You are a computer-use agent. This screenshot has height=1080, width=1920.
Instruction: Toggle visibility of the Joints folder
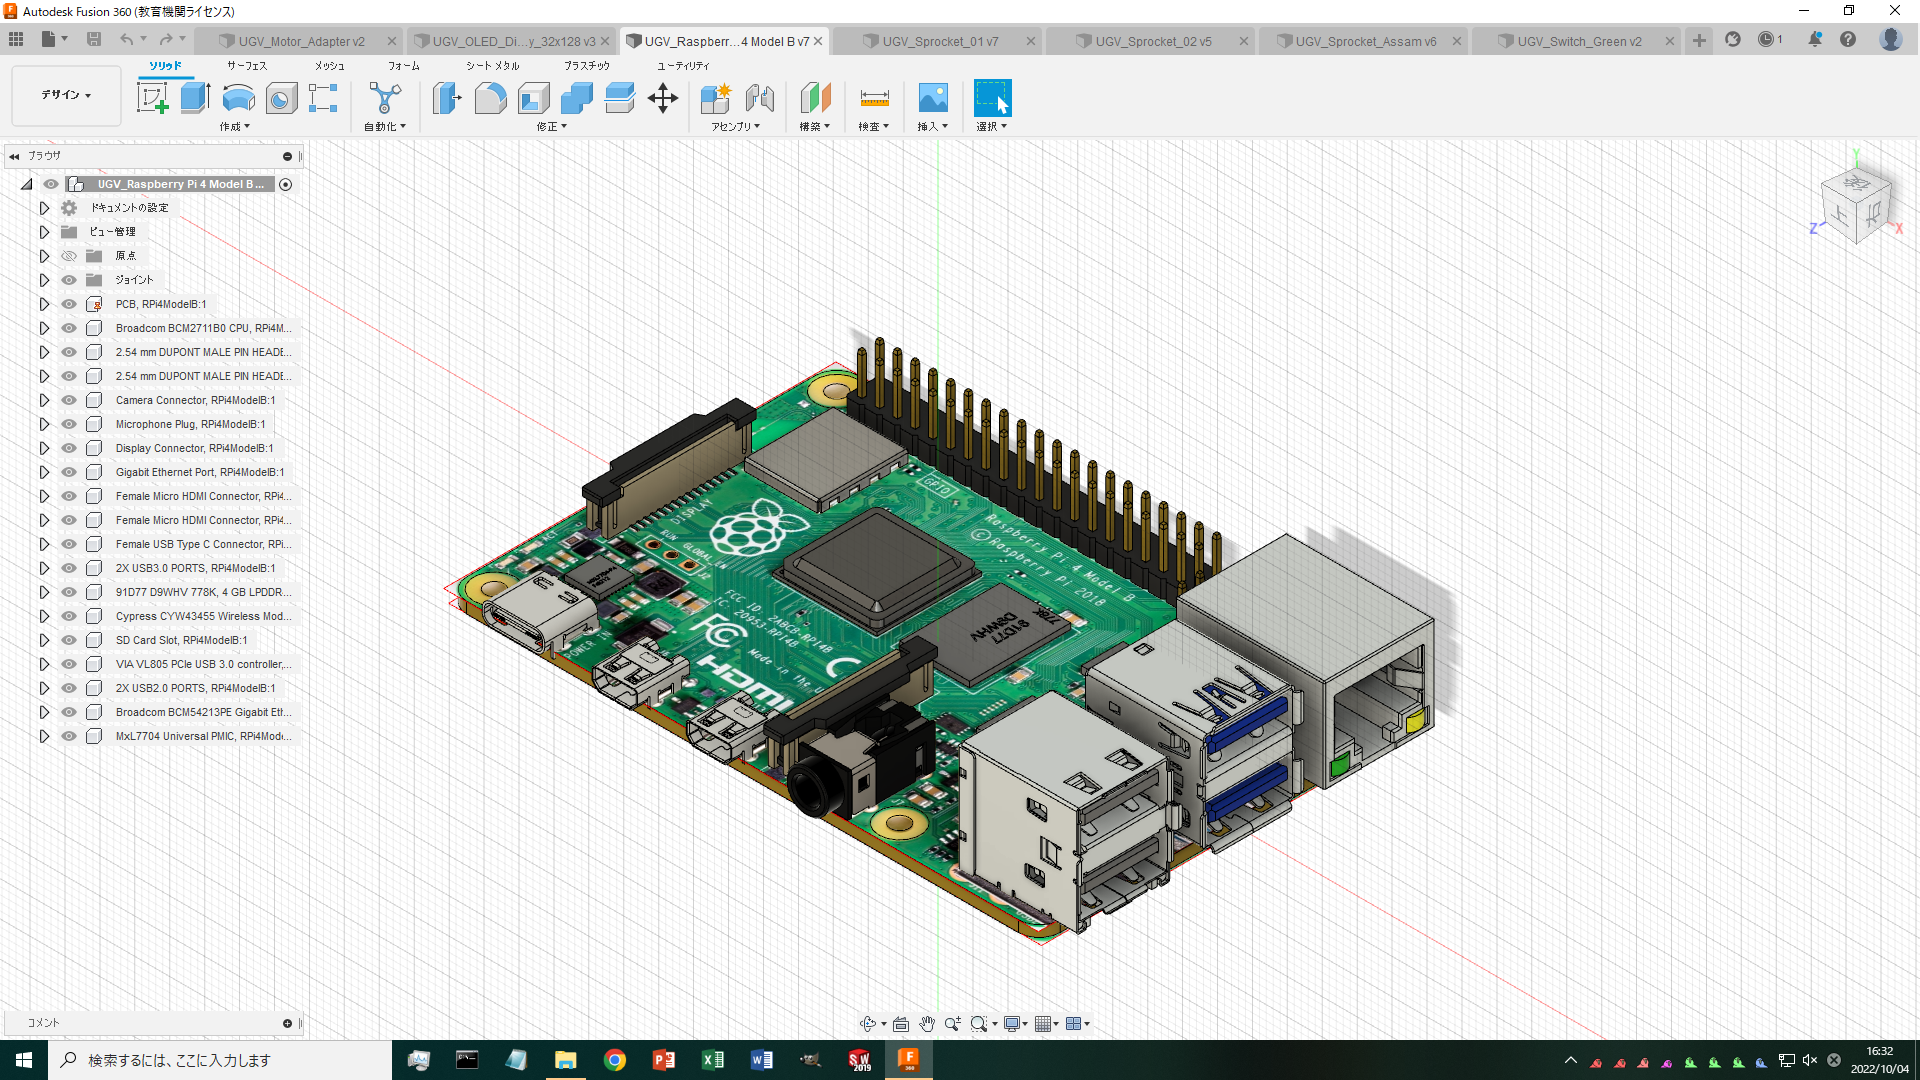(x=69, y=280)
